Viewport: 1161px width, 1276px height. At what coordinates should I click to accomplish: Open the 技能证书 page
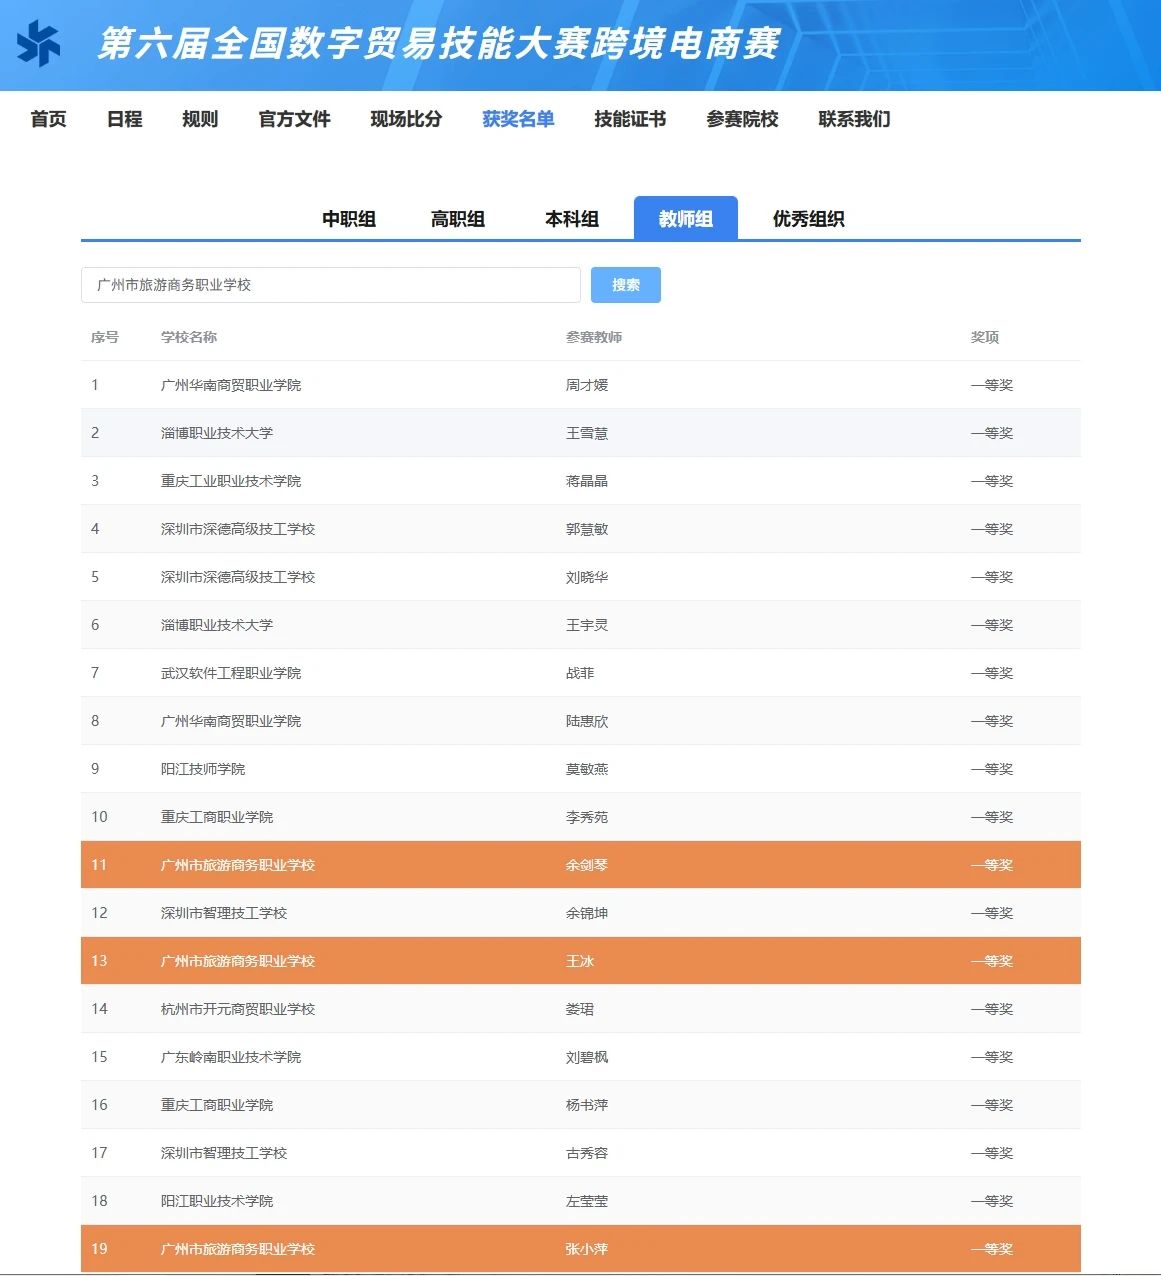click(630, 119)
